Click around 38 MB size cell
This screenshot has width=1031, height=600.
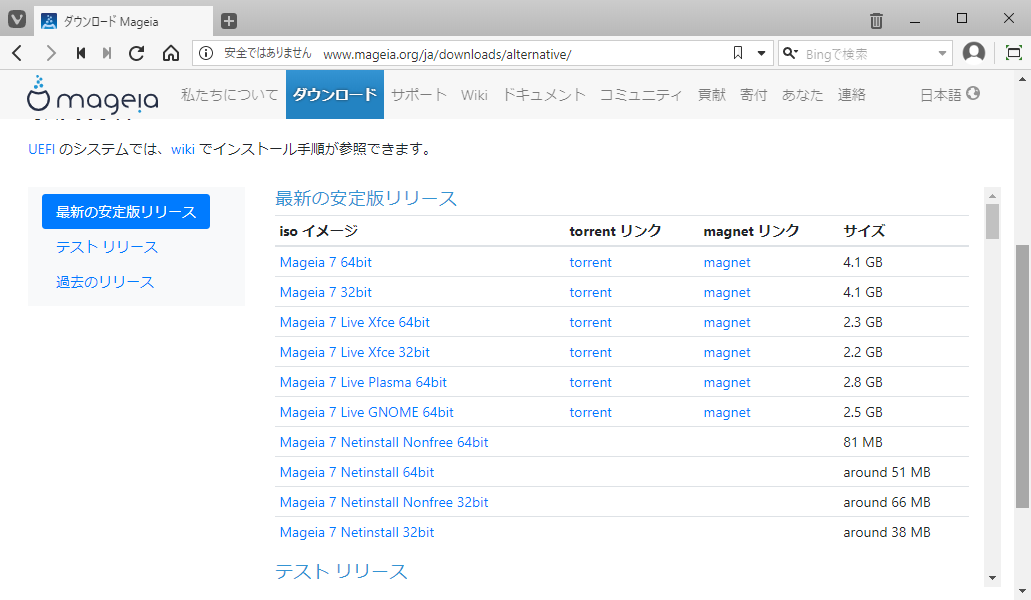click(x=887, y=532)
